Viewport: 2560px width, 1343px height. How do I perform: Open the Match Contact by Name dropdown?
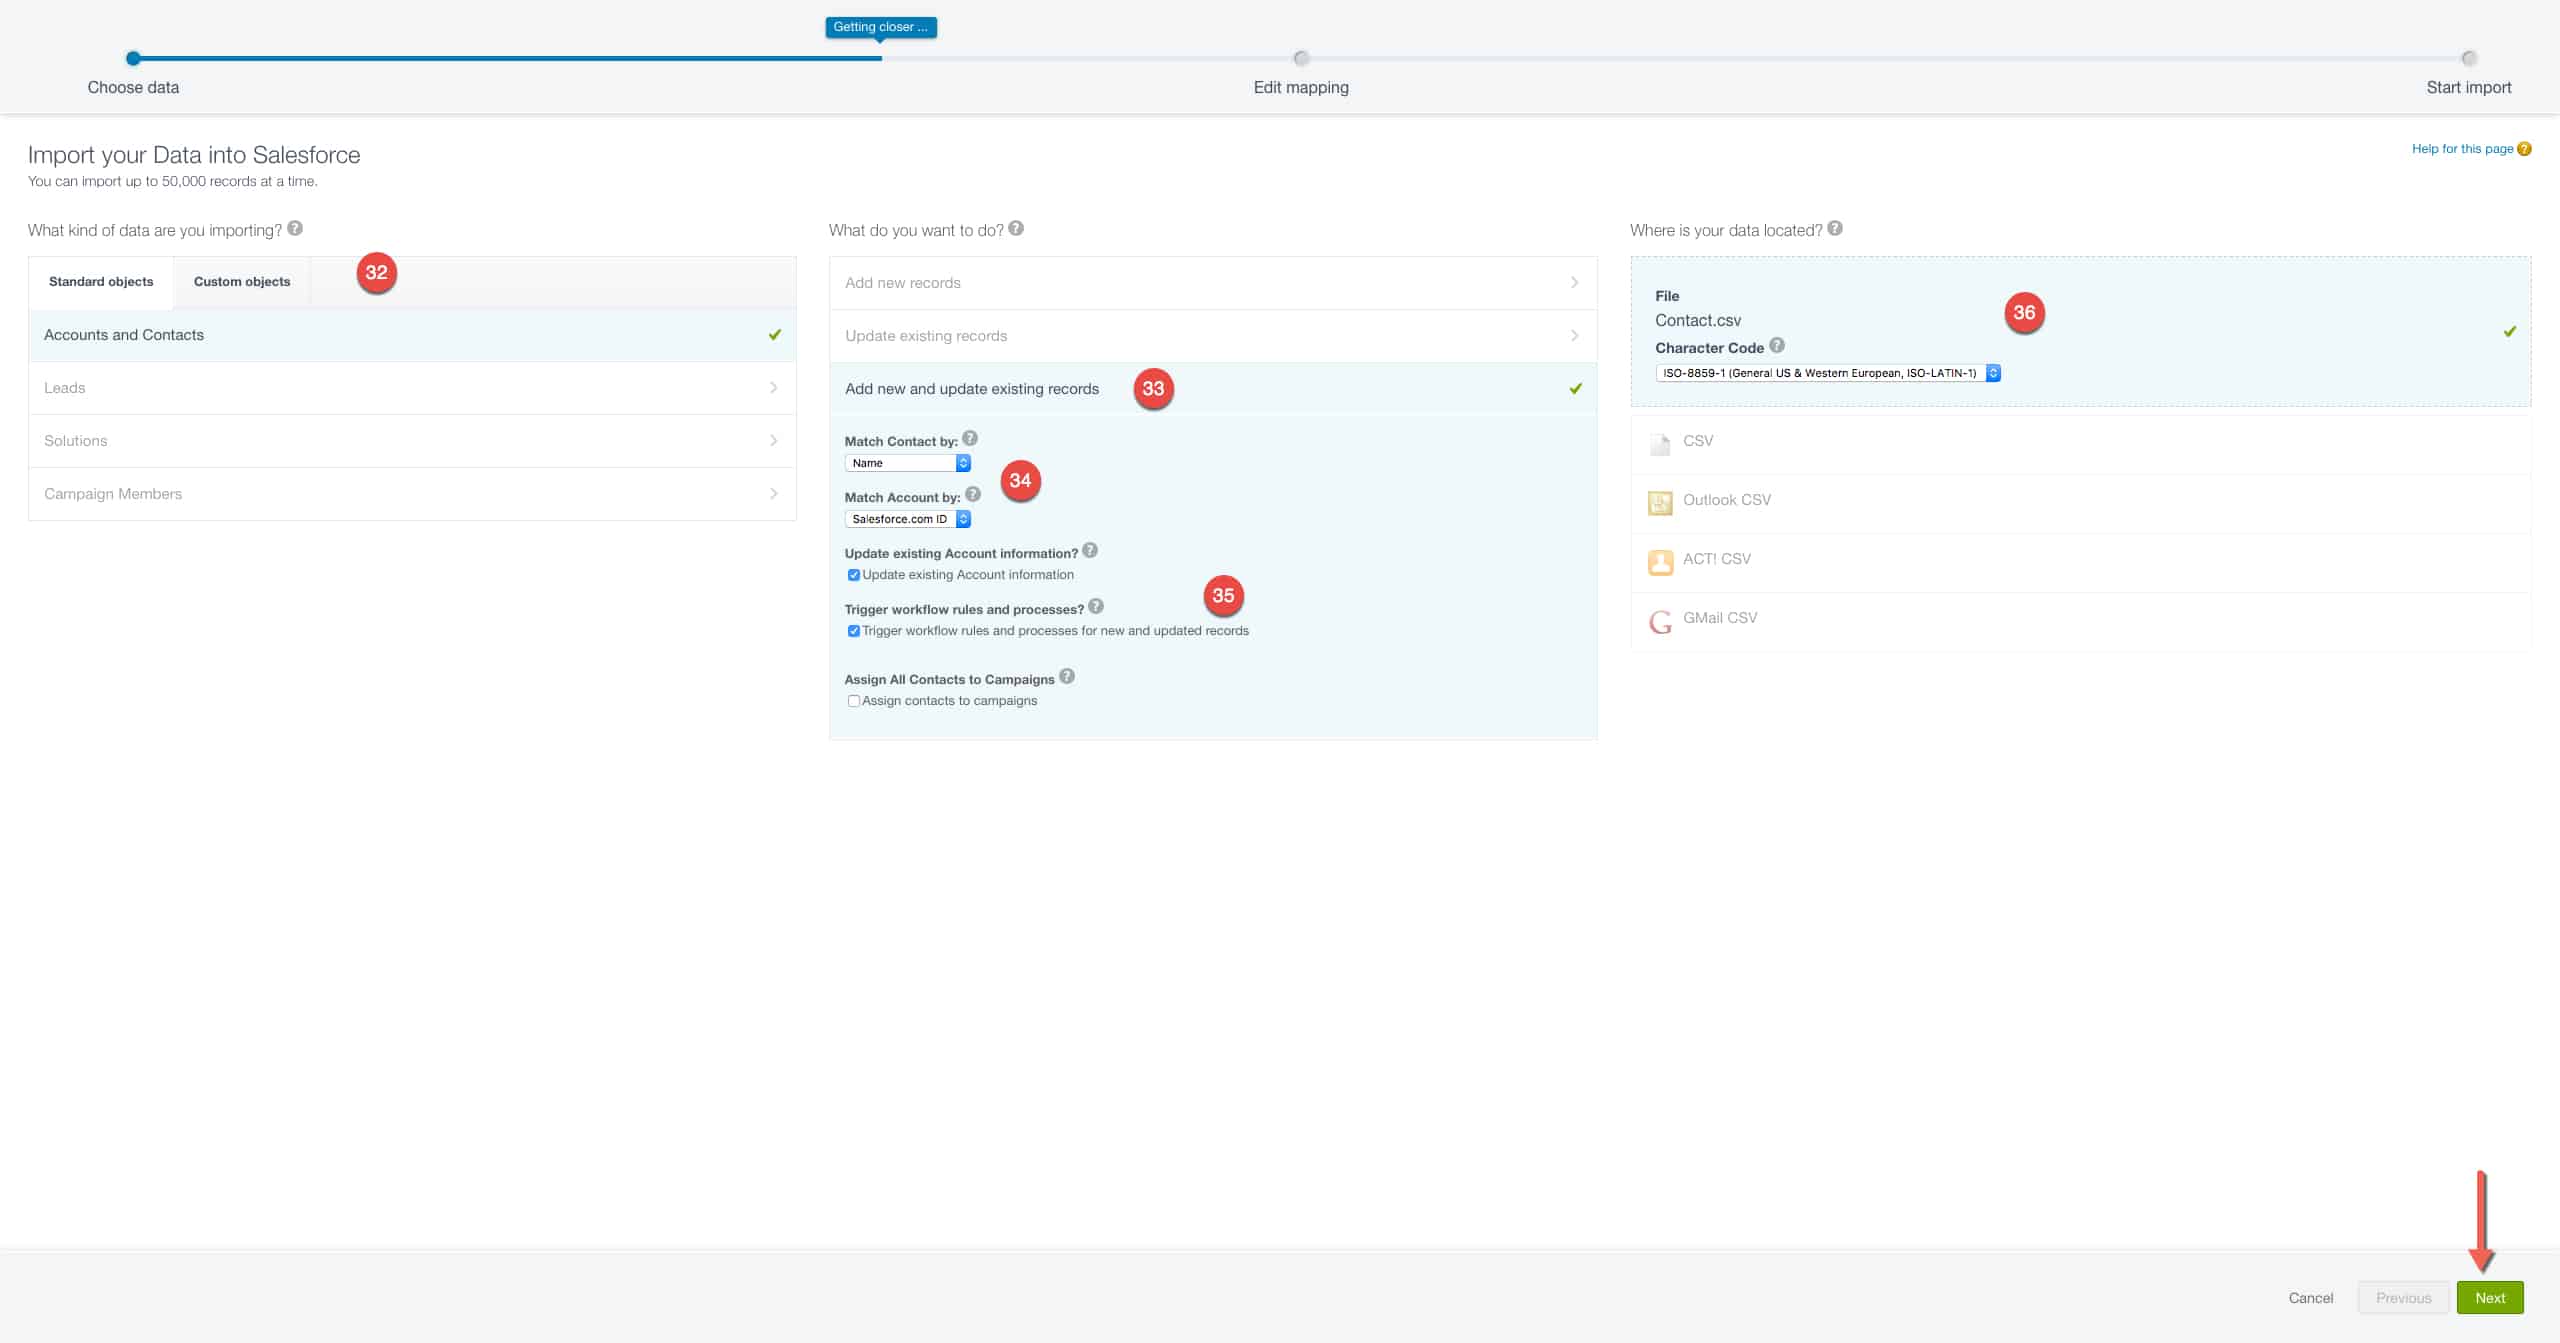(907, 463)
